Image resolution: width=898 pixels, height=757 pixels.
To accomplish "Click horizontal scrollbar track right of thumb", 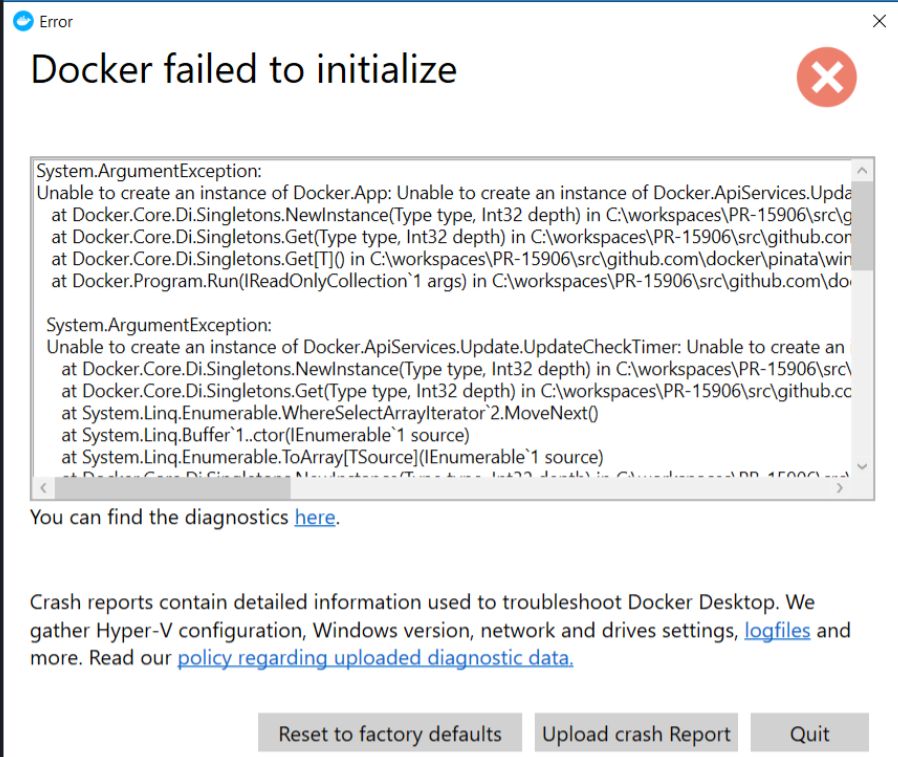I will 560,488.
